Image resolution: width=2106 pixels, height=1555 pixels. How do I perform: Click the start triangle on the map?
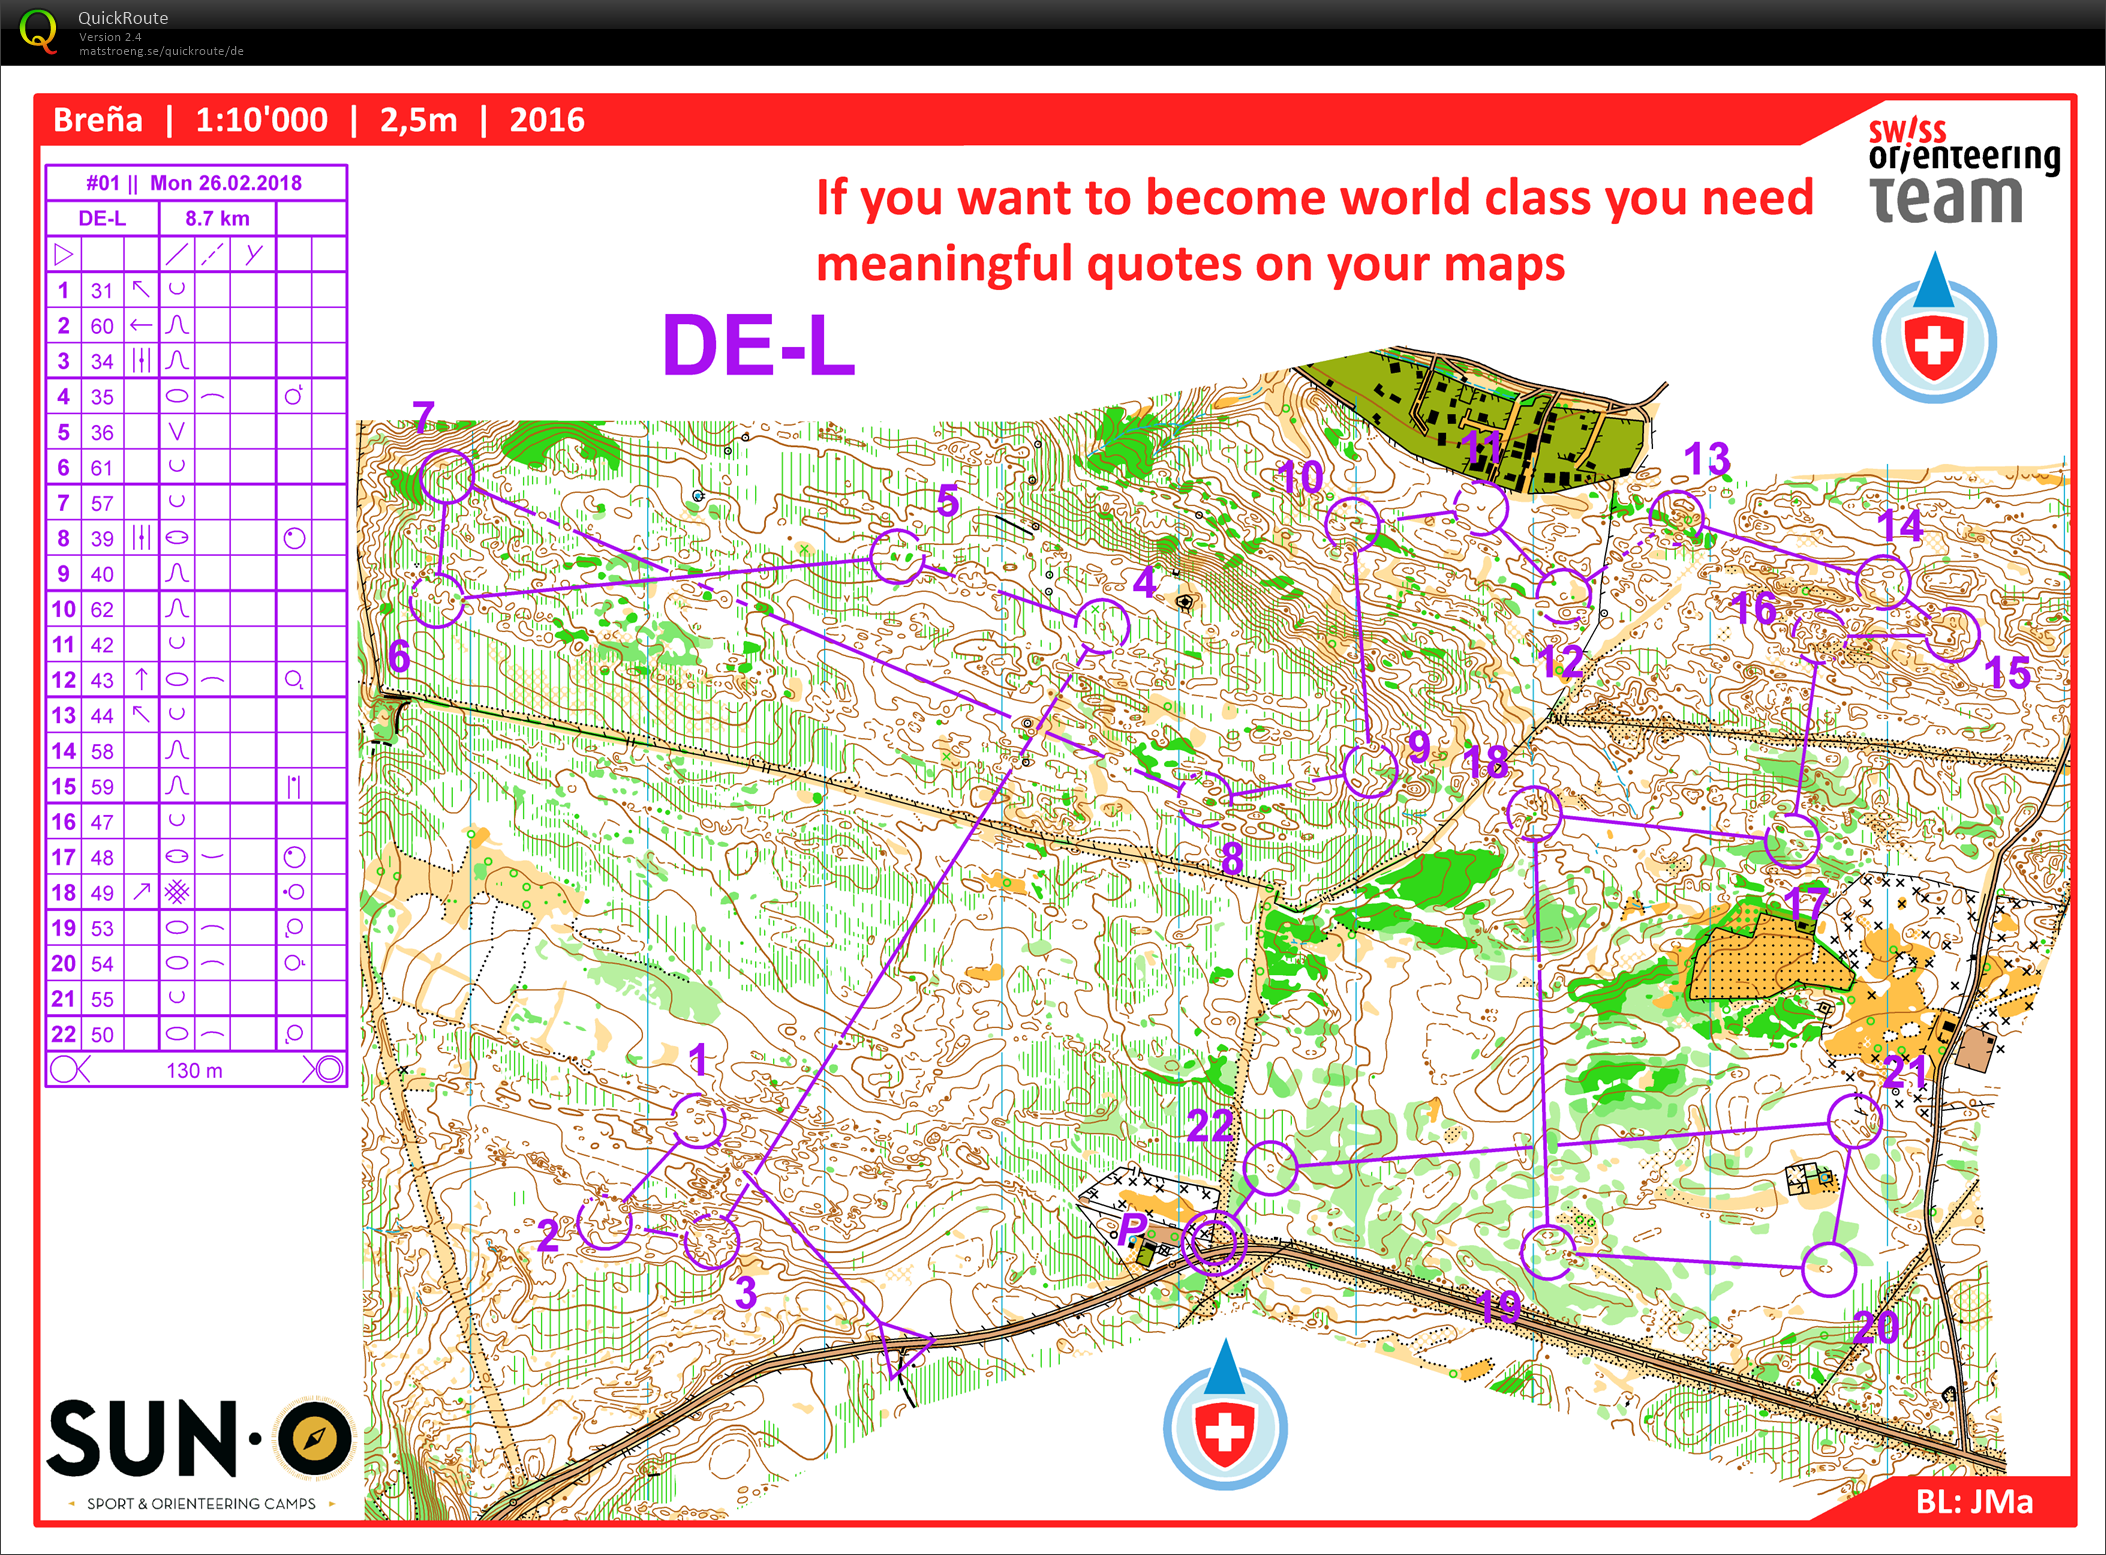[x=903, y=1345]
